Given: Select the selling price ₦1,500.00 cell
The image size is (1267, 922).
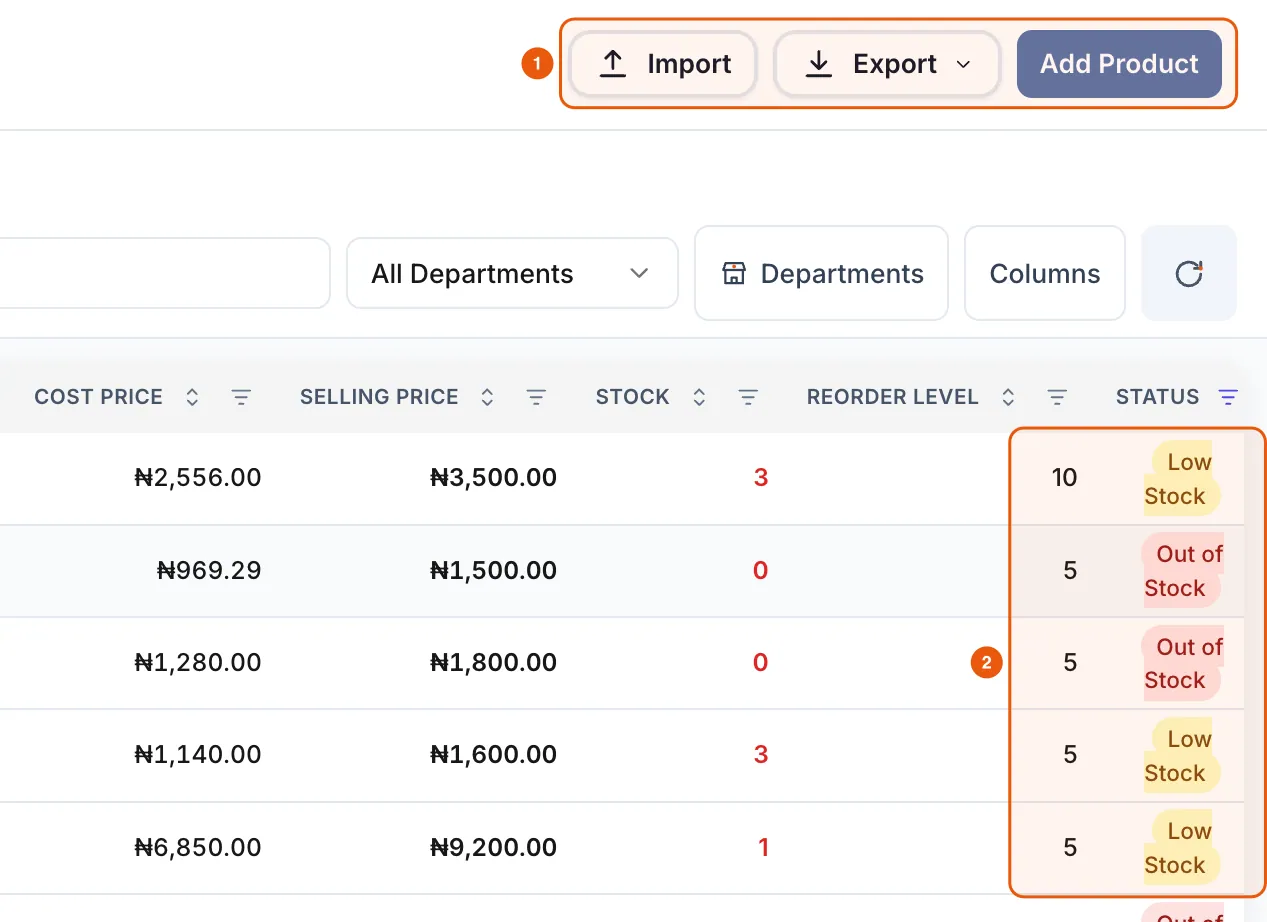Looking at the screenshot, I should point(493,571).
